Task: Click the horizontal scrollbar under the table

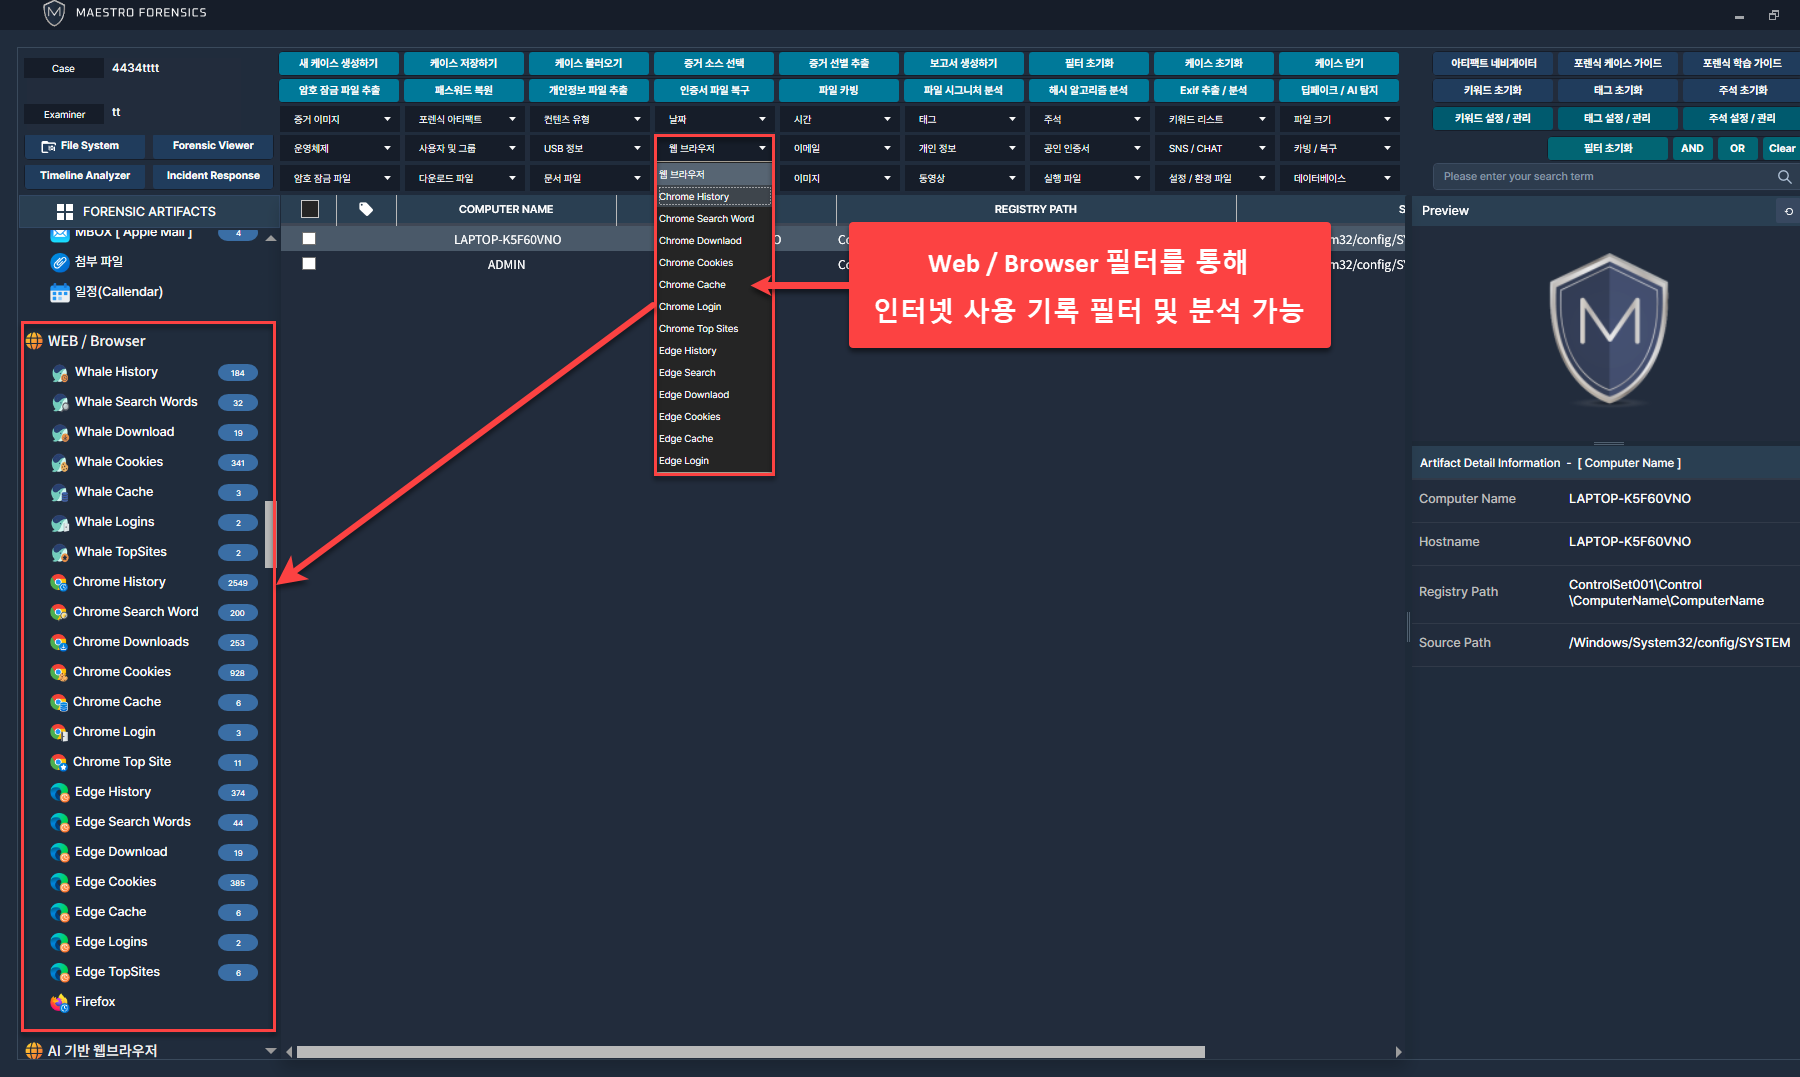Action: (x=750, y=1052)
